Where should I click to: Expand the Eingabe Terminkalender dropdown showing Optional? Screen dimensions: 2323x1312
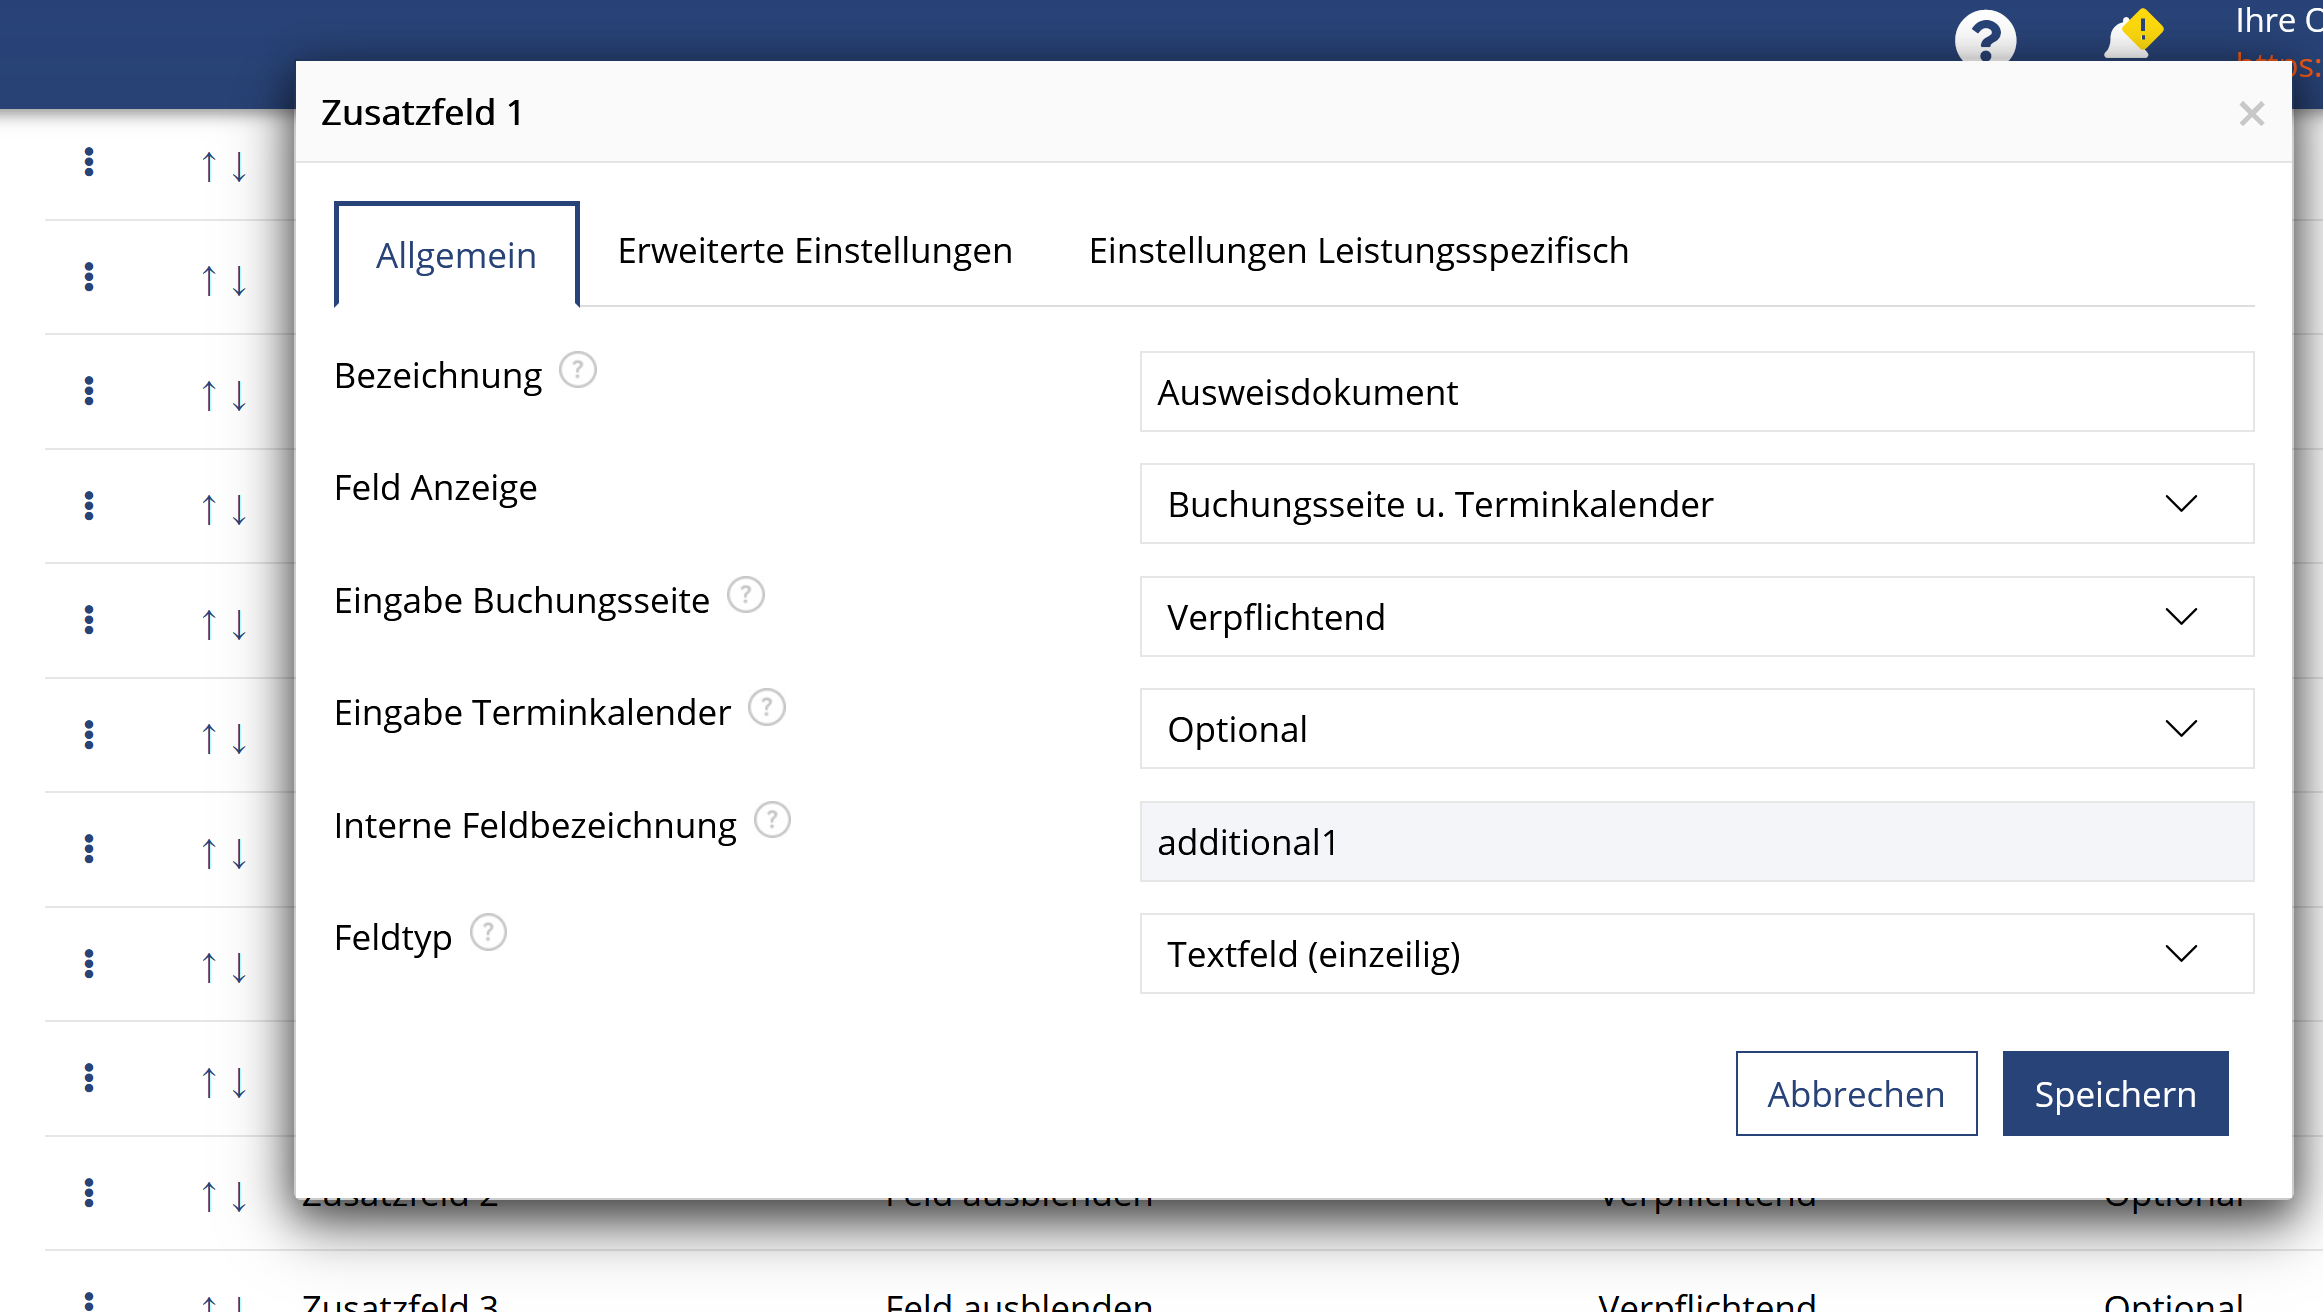click(x=1696, y=729)
